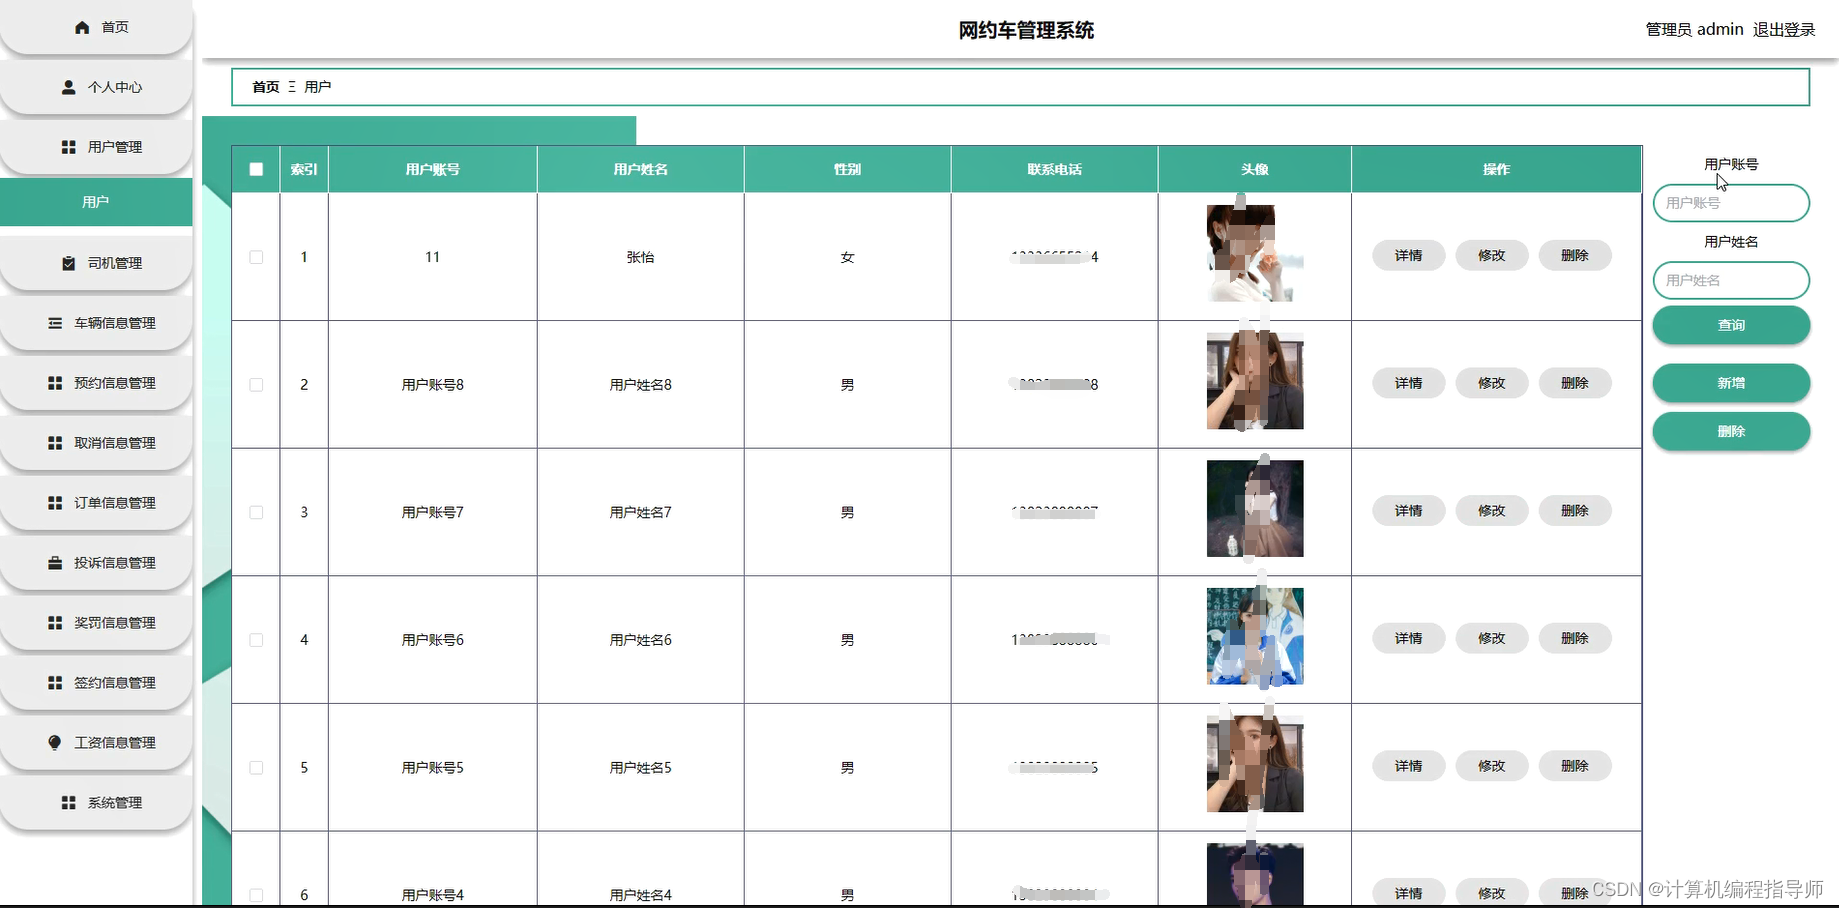This screenshot has width=1839, height=908.
Task: Click 新增 add button
Action: [x=1731, y=383]
